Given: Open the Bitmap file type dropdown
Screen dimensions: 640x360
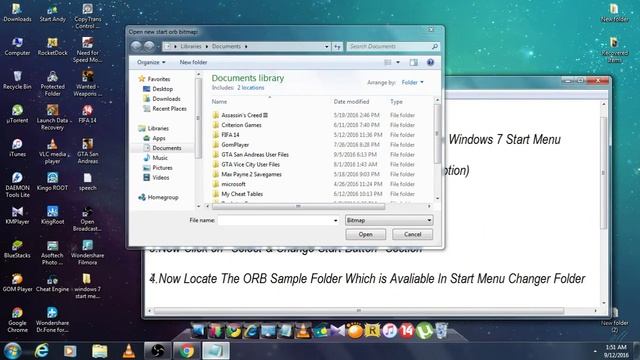Looking at the screenshot, I should 389,220.
